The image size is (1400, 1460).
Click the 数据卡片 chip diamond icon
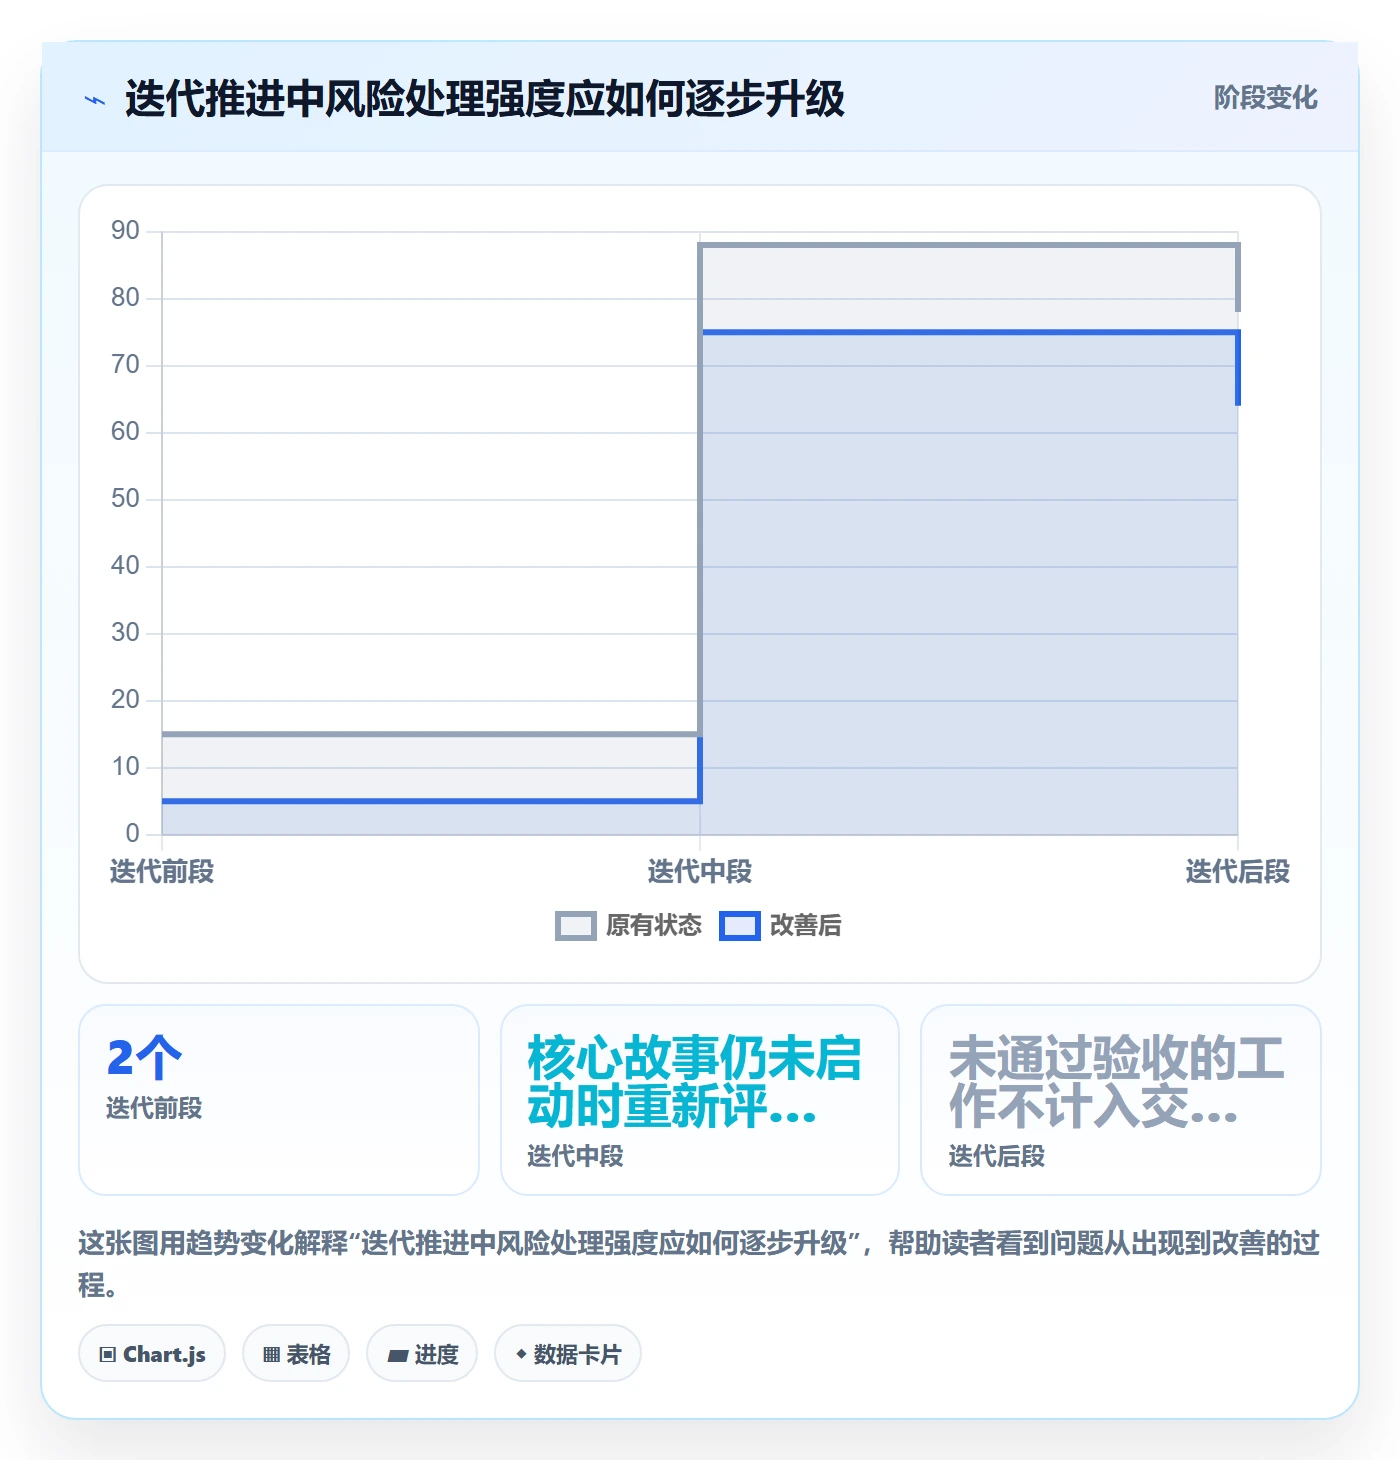[x=521, y=1354]
